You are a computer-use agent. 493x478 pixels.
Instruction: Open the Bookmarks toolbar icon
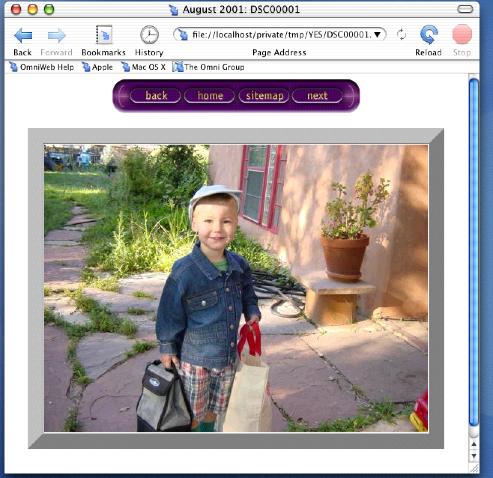point(104,35)
